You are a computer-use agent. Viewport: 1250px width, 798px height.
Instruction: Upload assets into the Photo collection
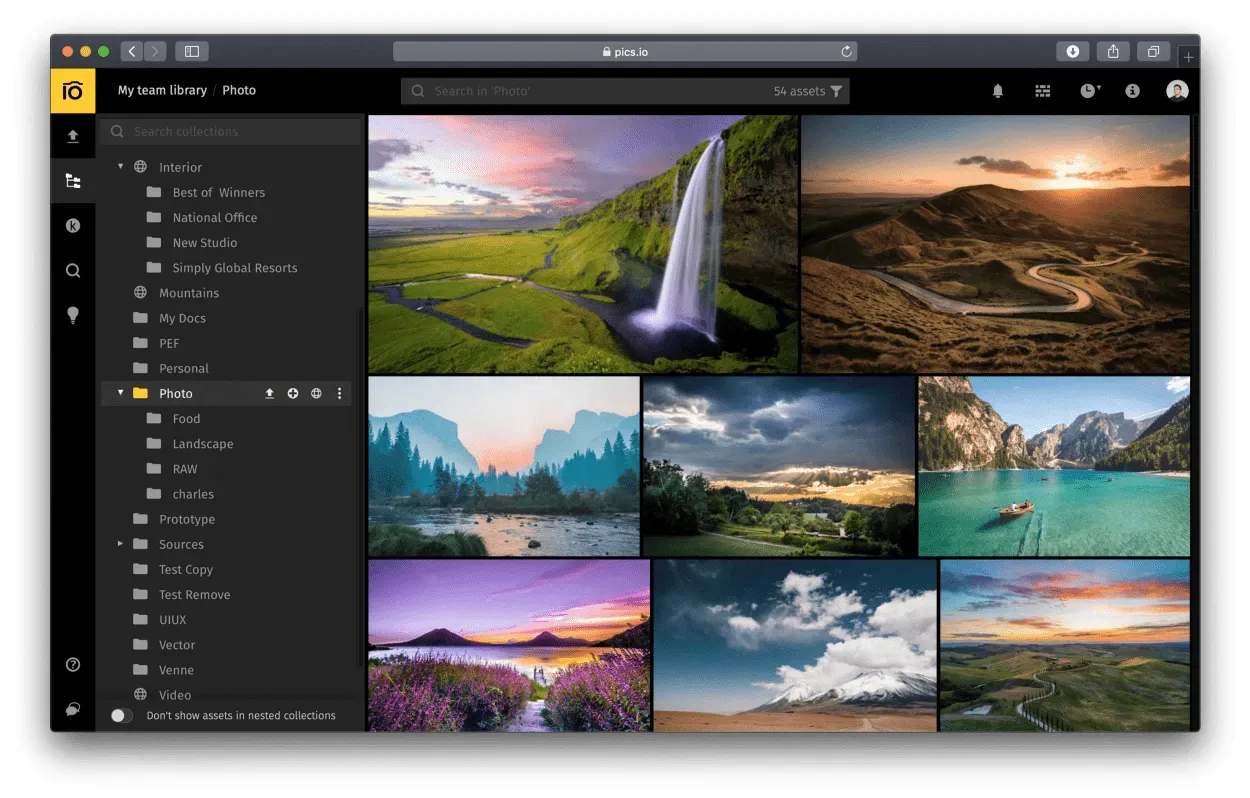coord(269,393)
